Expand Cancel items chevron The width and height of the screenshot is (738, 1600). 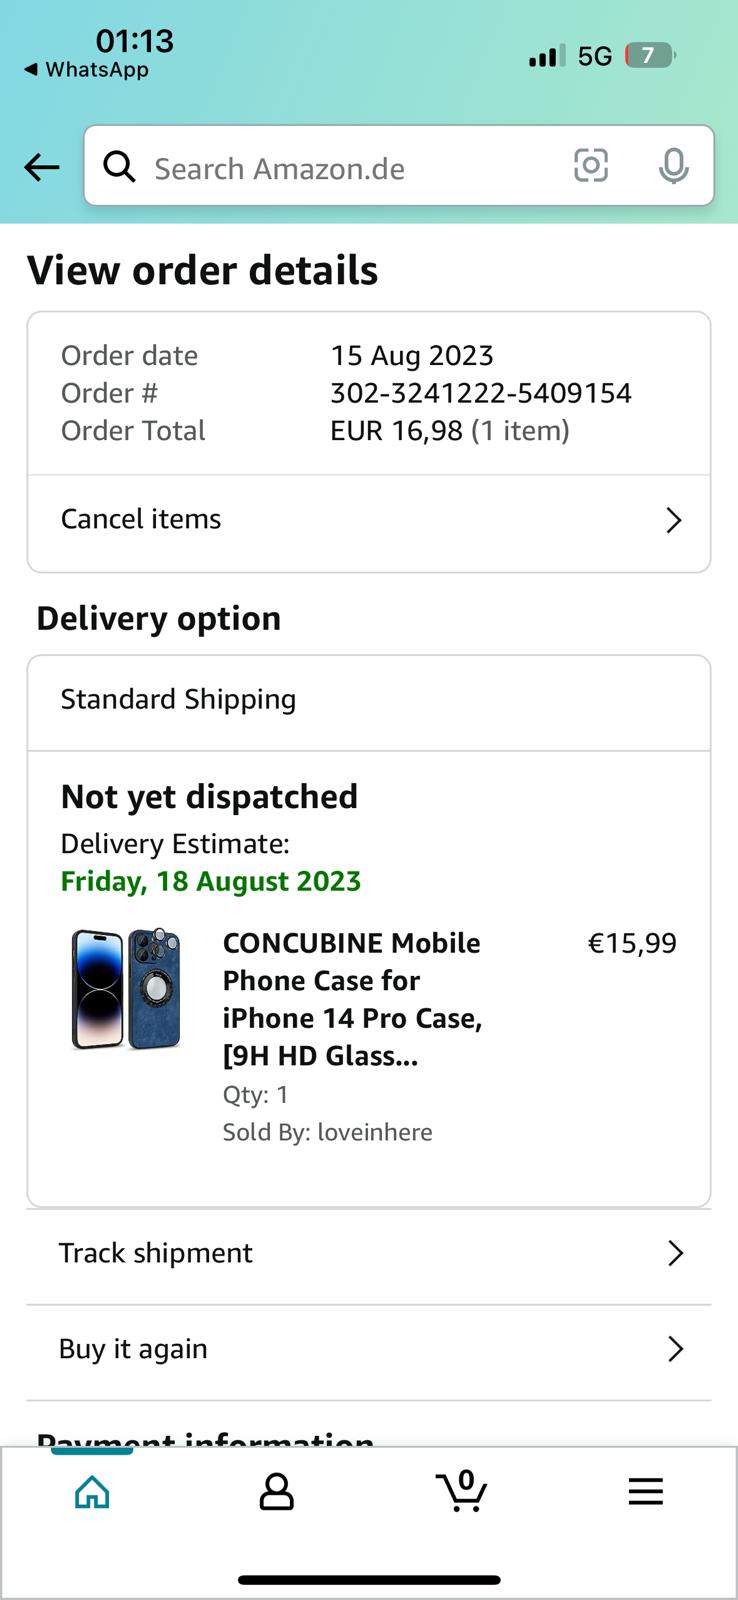coord(674,520)
